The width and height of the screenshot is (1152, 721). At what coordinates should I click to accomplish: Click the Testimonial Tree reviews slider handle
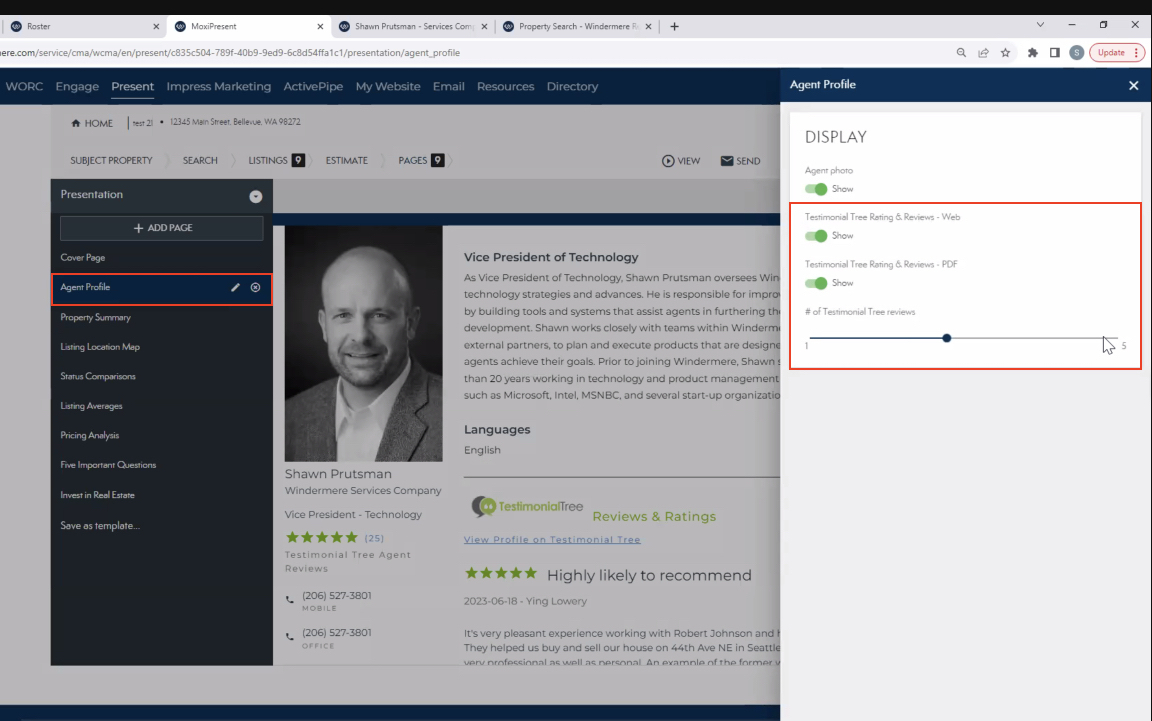(946, 338)
